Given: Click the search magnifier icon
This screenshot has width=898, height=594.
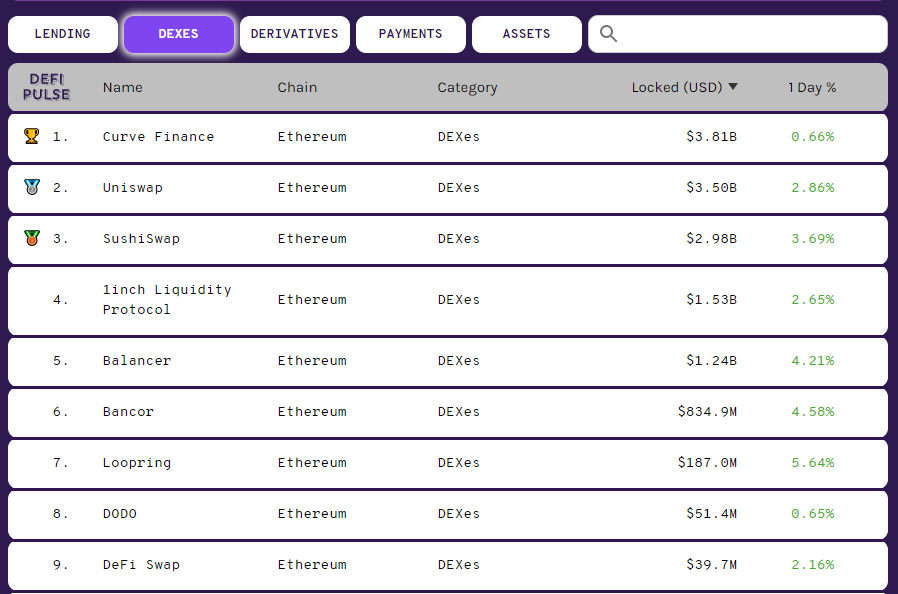Looking at the screenshot, I should pyautogui.click(x=608, y=34).
